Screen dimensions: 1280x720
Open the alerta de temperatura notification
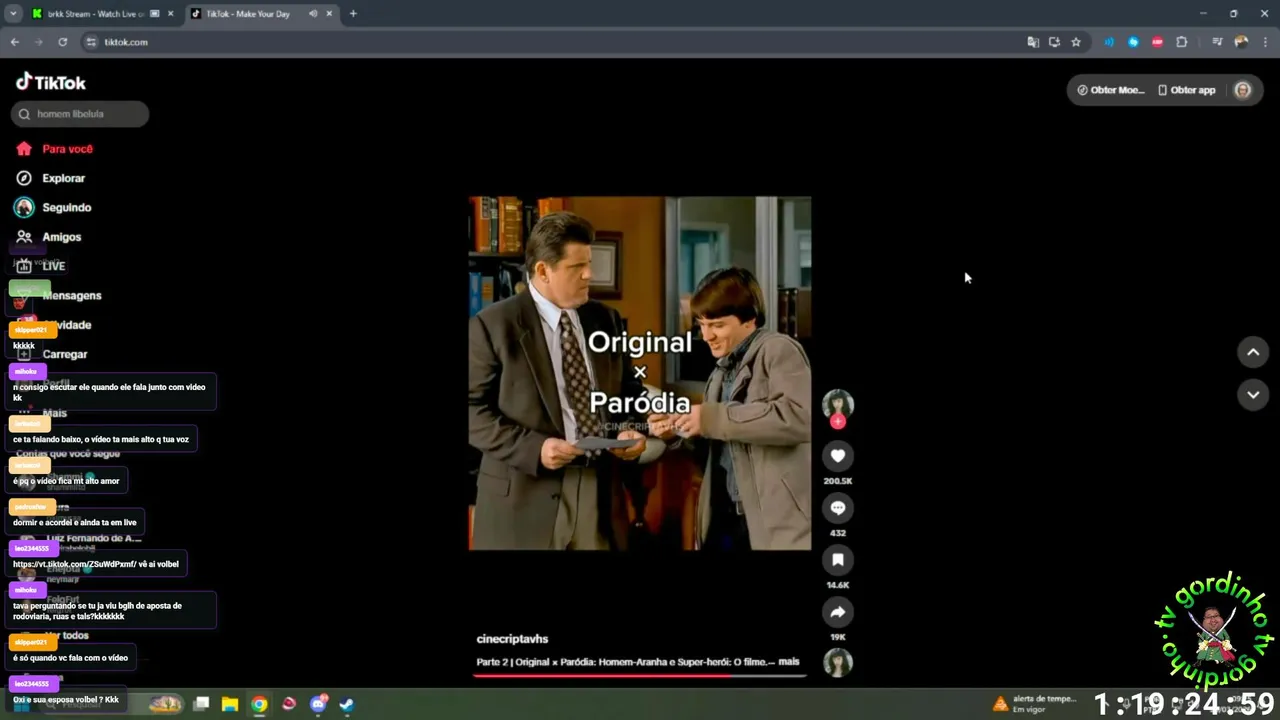(1035, 703)
